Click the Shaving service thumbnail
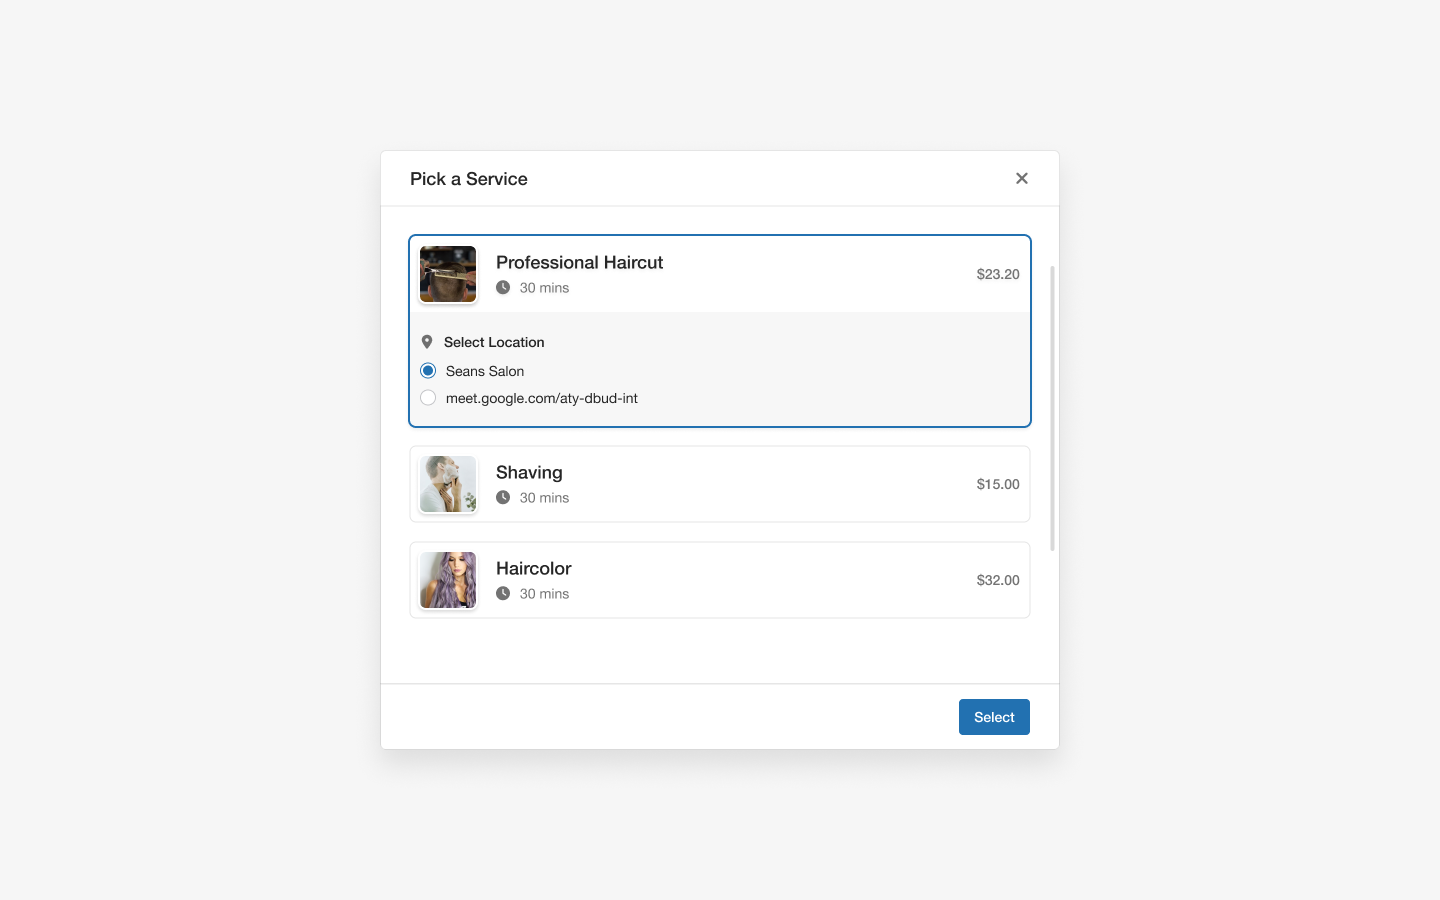Image resolution: width=1440 pixels, height=900 pixels. coord(448,484)
